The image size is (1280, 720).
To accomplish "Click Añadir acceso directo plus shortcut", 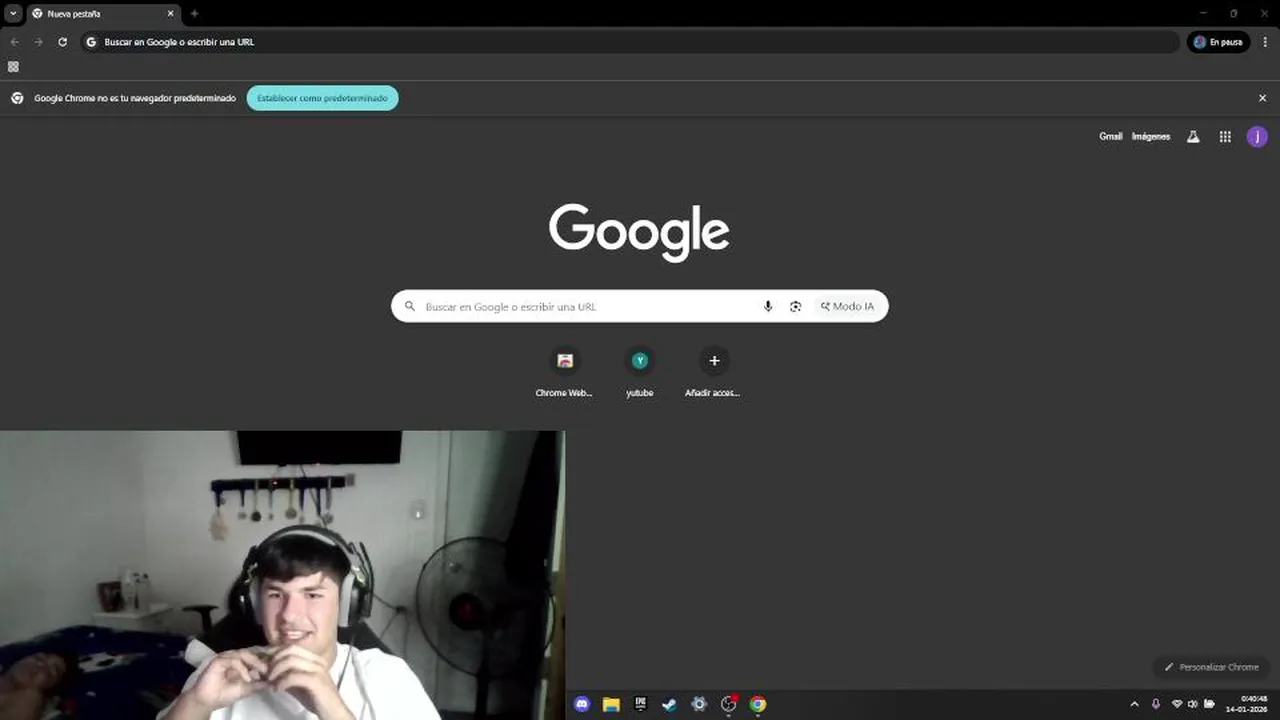I will [x=713, y=373].
